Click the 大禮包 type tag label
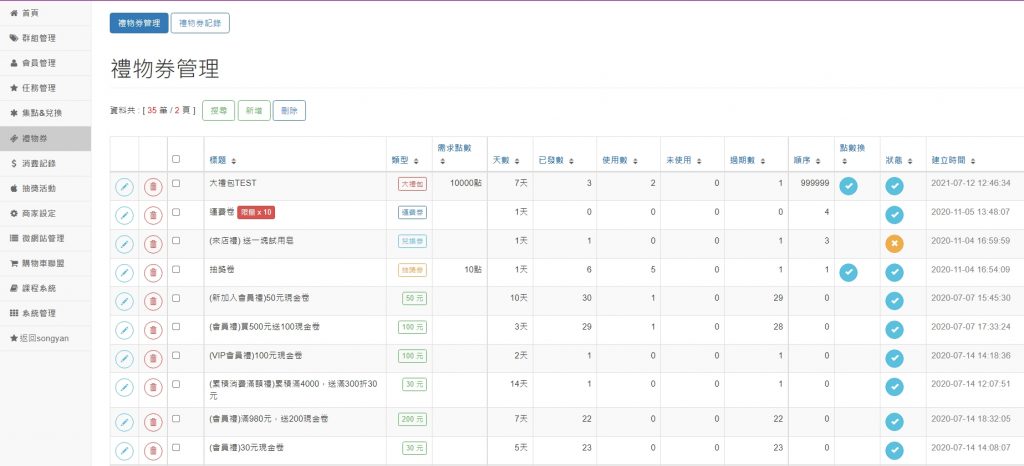Image resolution: width=1024 pixels, height=466 pixels. [x=412, y=185]
